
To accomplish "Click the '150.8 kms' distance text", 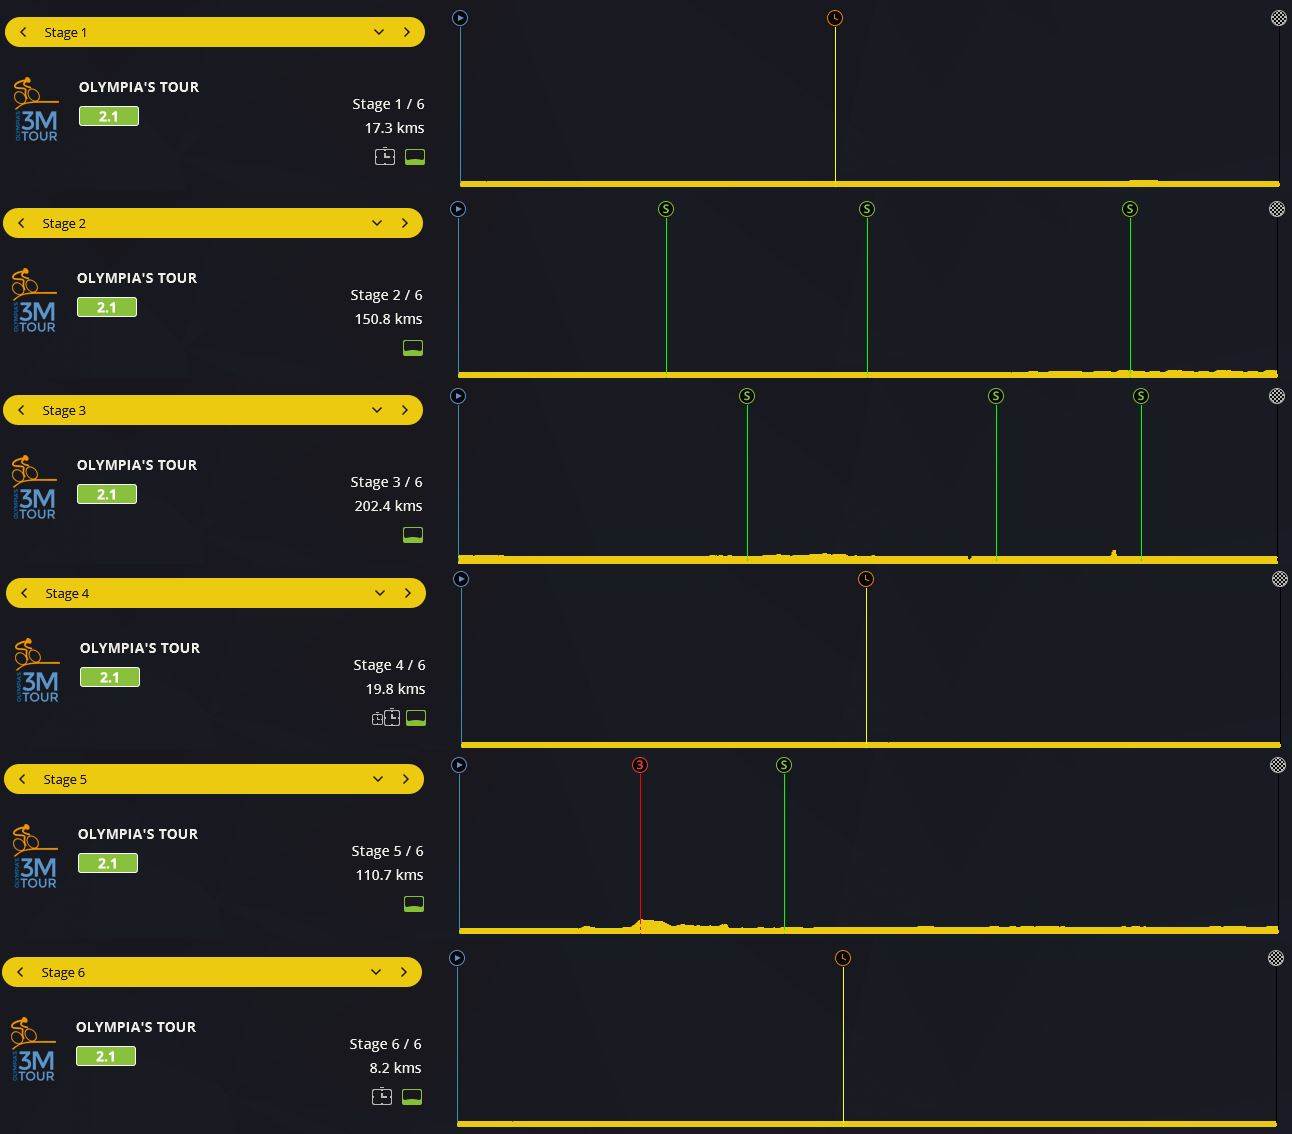I will point(388,319).
